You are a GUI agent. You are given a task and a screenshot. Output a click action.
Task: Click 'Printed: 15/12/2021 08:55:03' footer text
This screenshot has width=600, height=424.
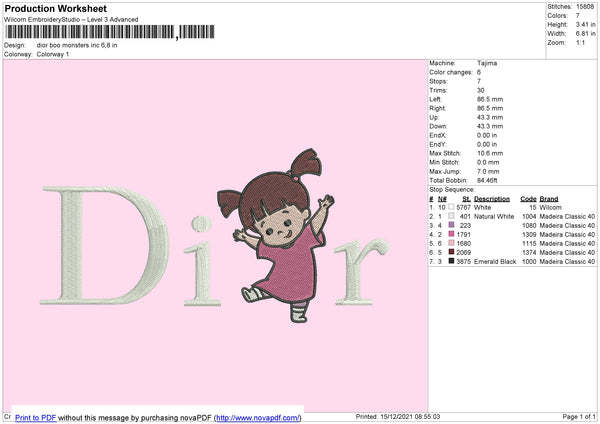pos(398,416)
